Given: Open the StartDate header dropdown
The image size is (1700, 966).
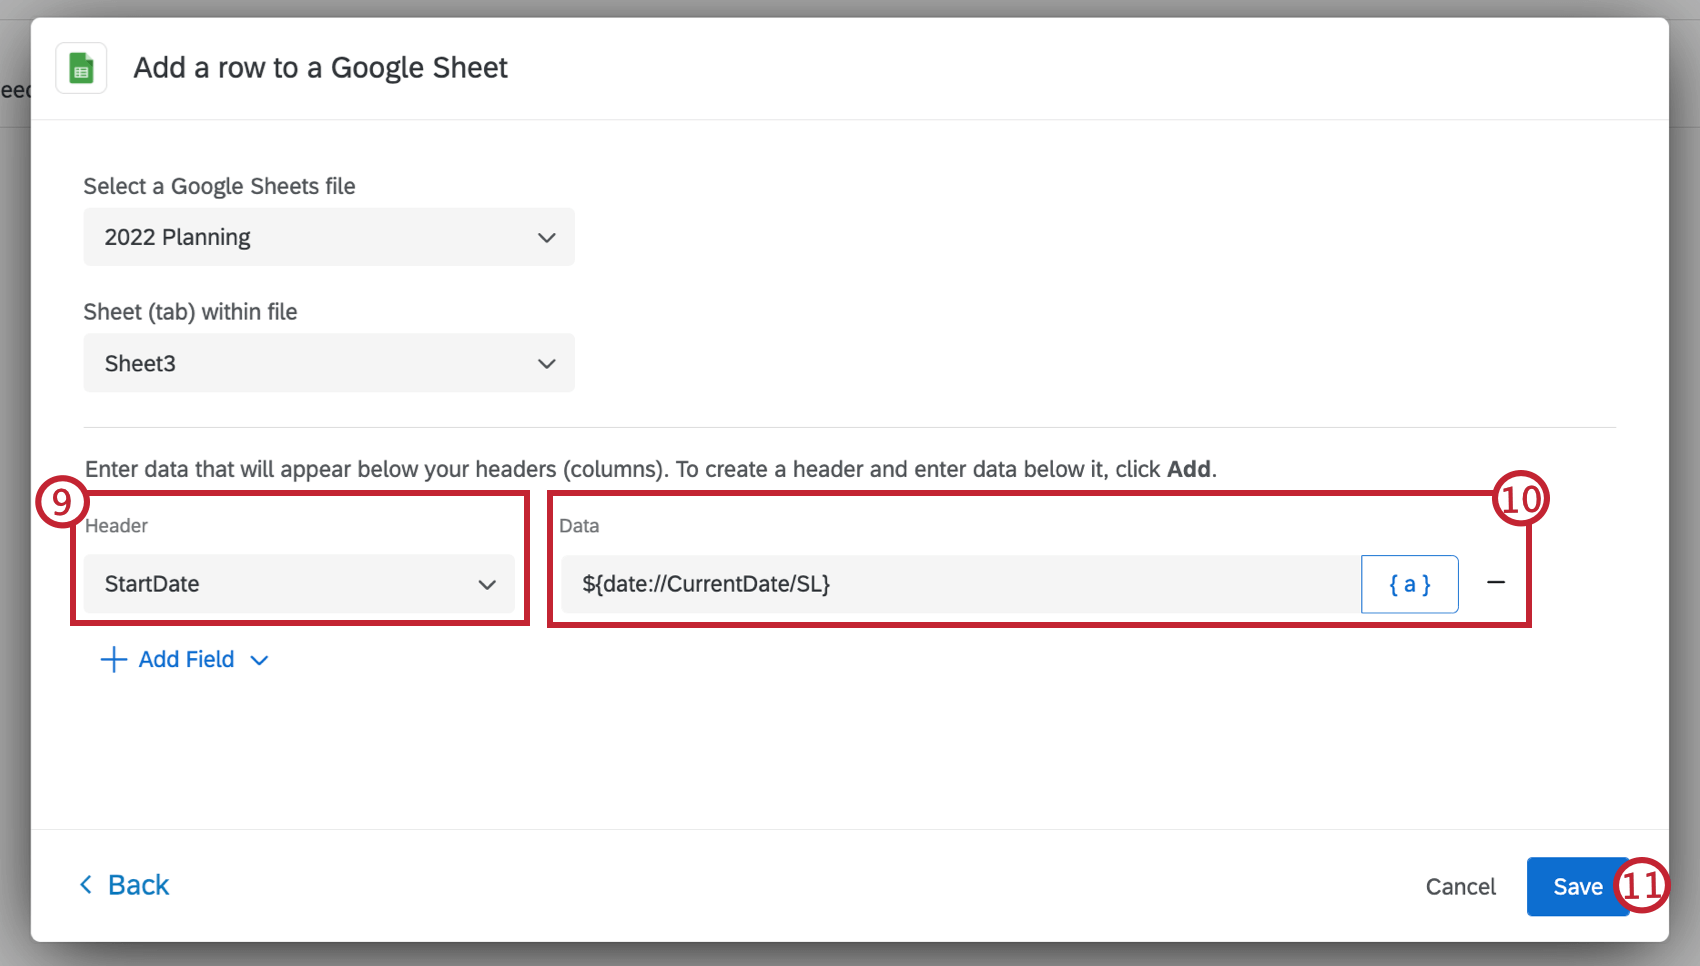Looking at the screenshot, I should 298,584.
